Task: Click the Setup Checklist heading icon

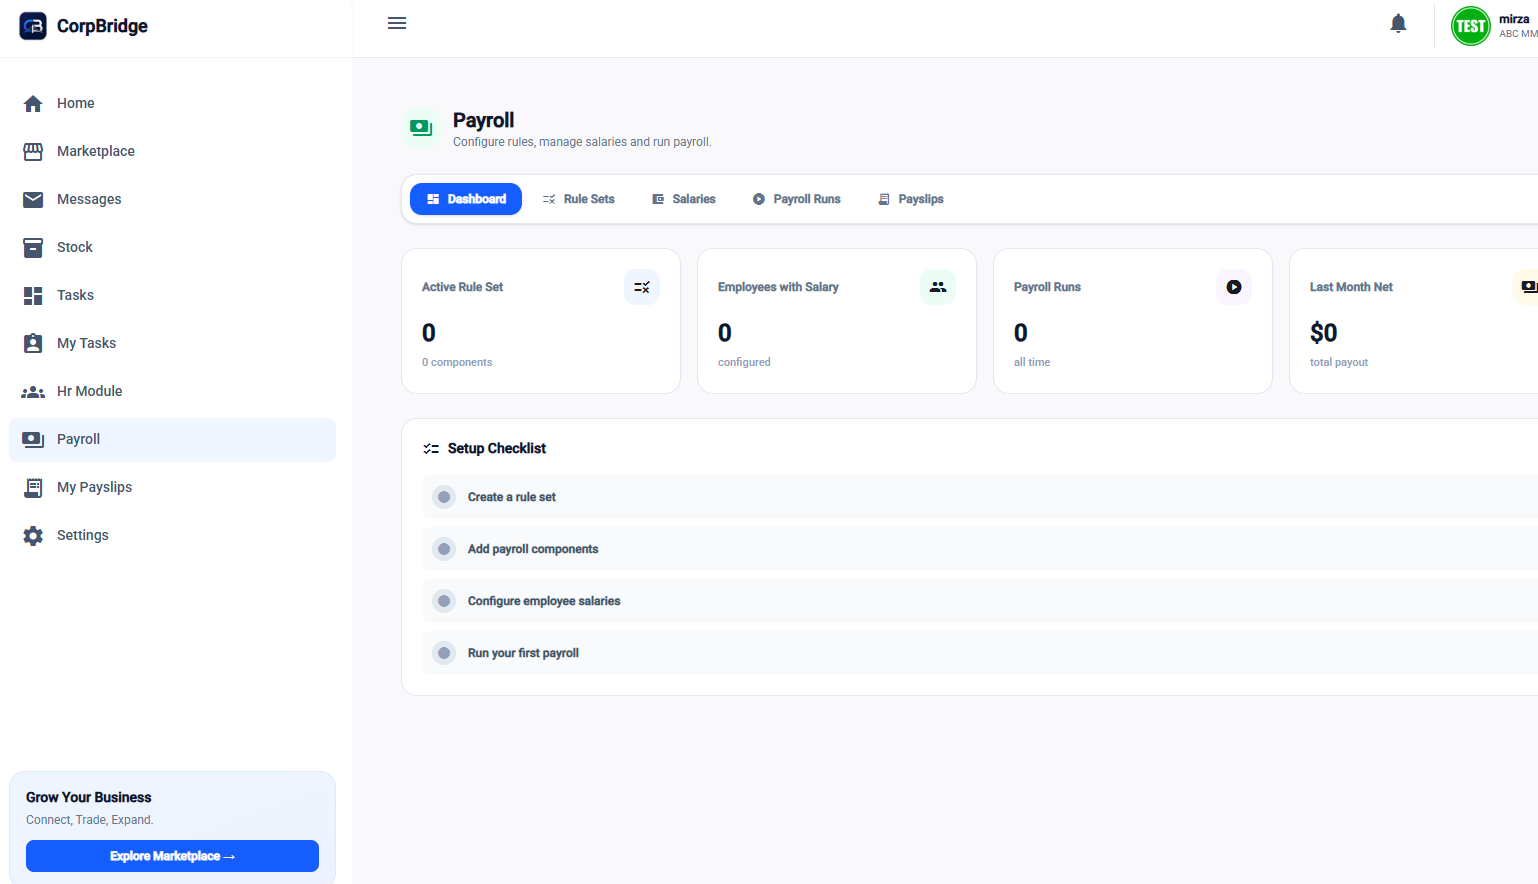Action: (x=431, y=448)
